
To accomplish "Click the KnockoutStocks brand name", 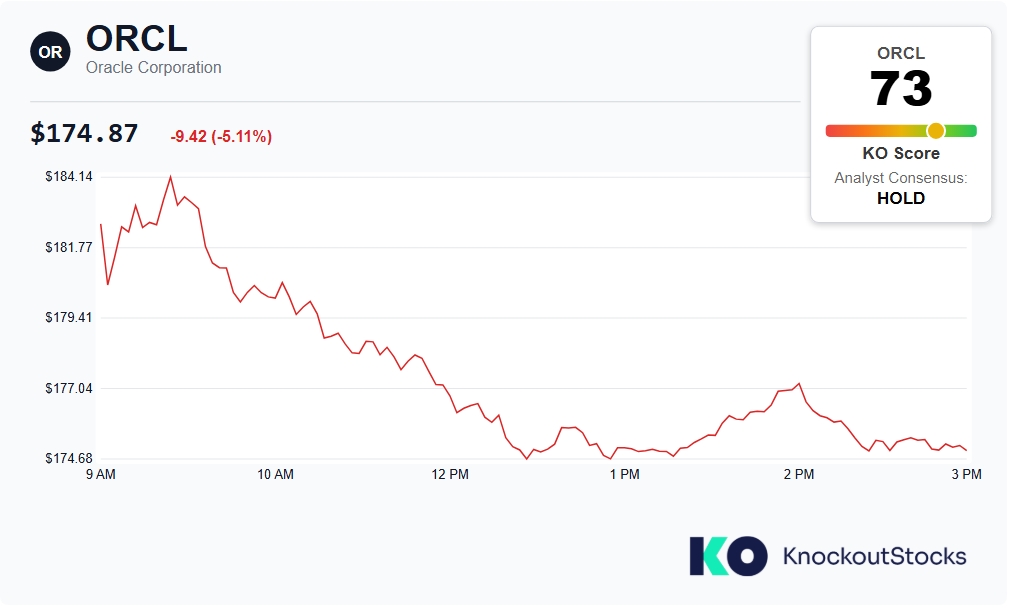I will pyautogui.click(x=875, y=556).
